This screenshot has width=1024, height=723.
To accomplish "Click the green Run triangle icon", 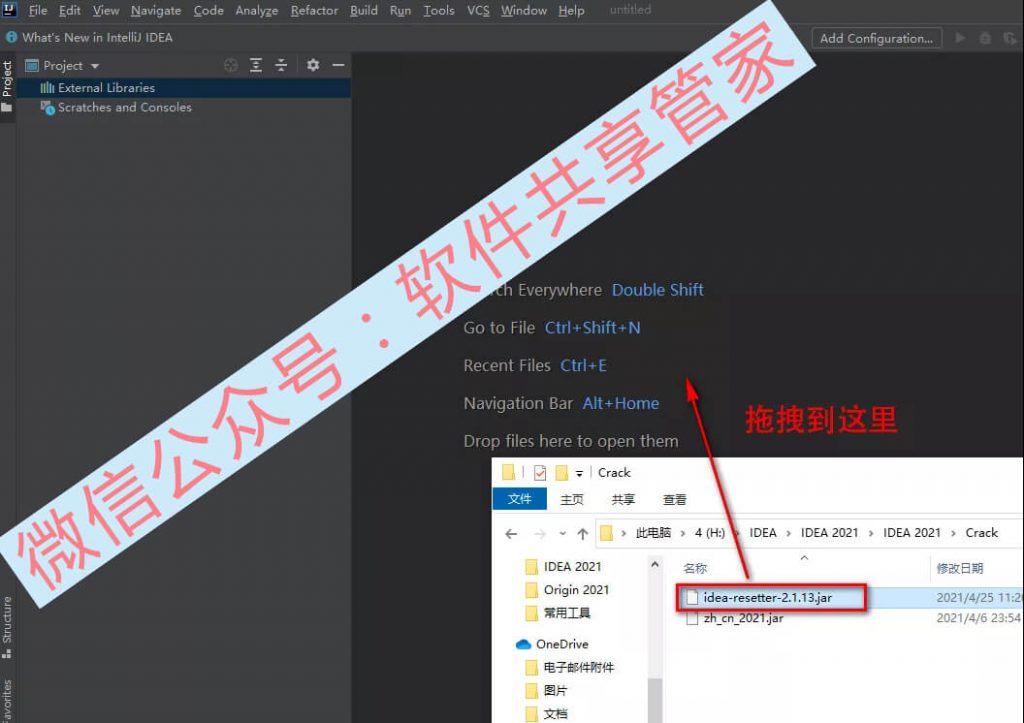I will (x=960, y=38).
